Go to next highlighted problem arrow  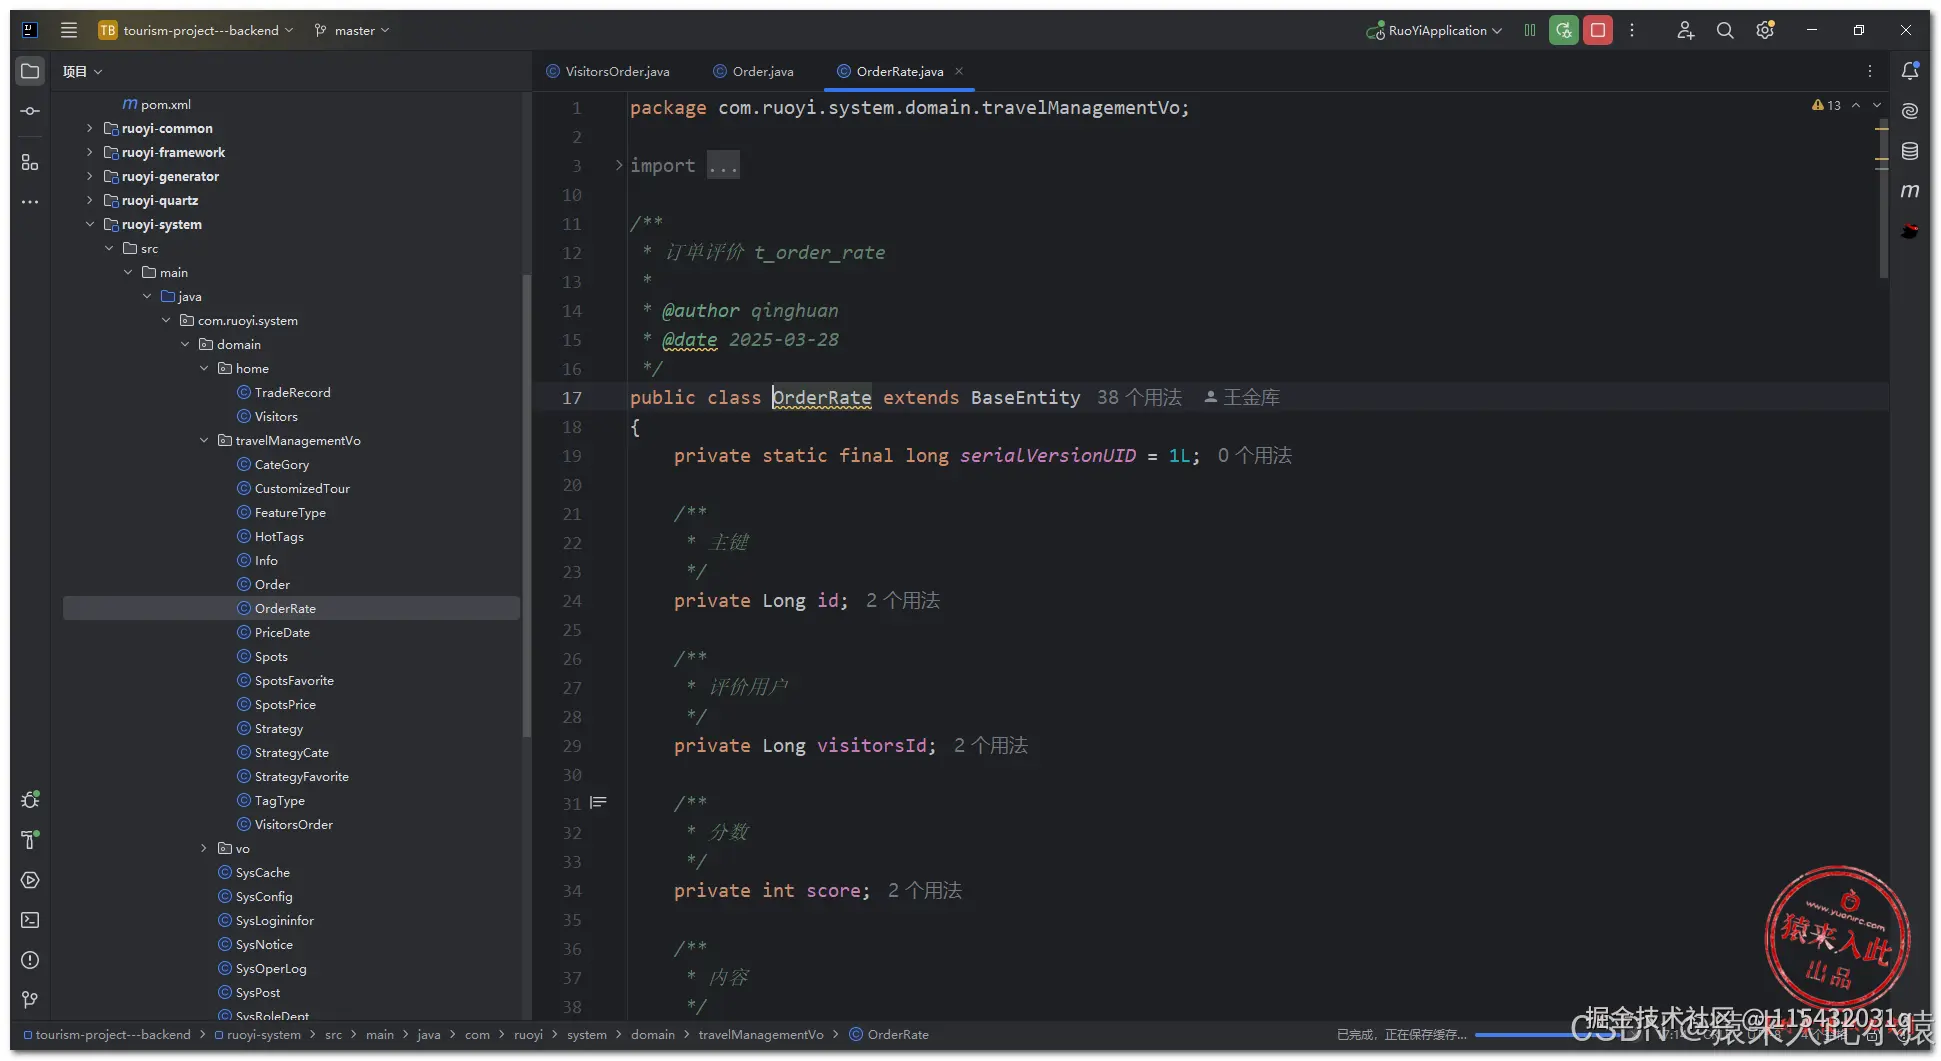[x=1877, y=105]
